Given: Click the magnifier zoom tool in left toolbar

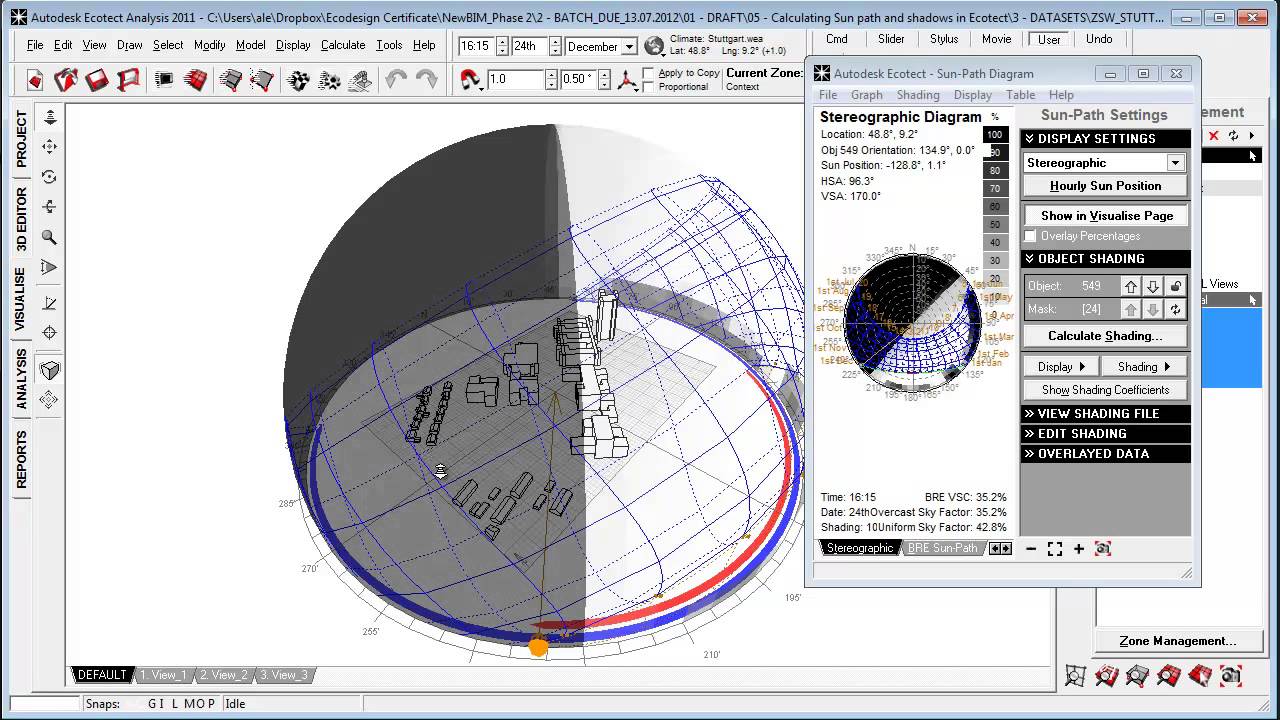Looking at the screenshot, I should [x=49, y=238].
